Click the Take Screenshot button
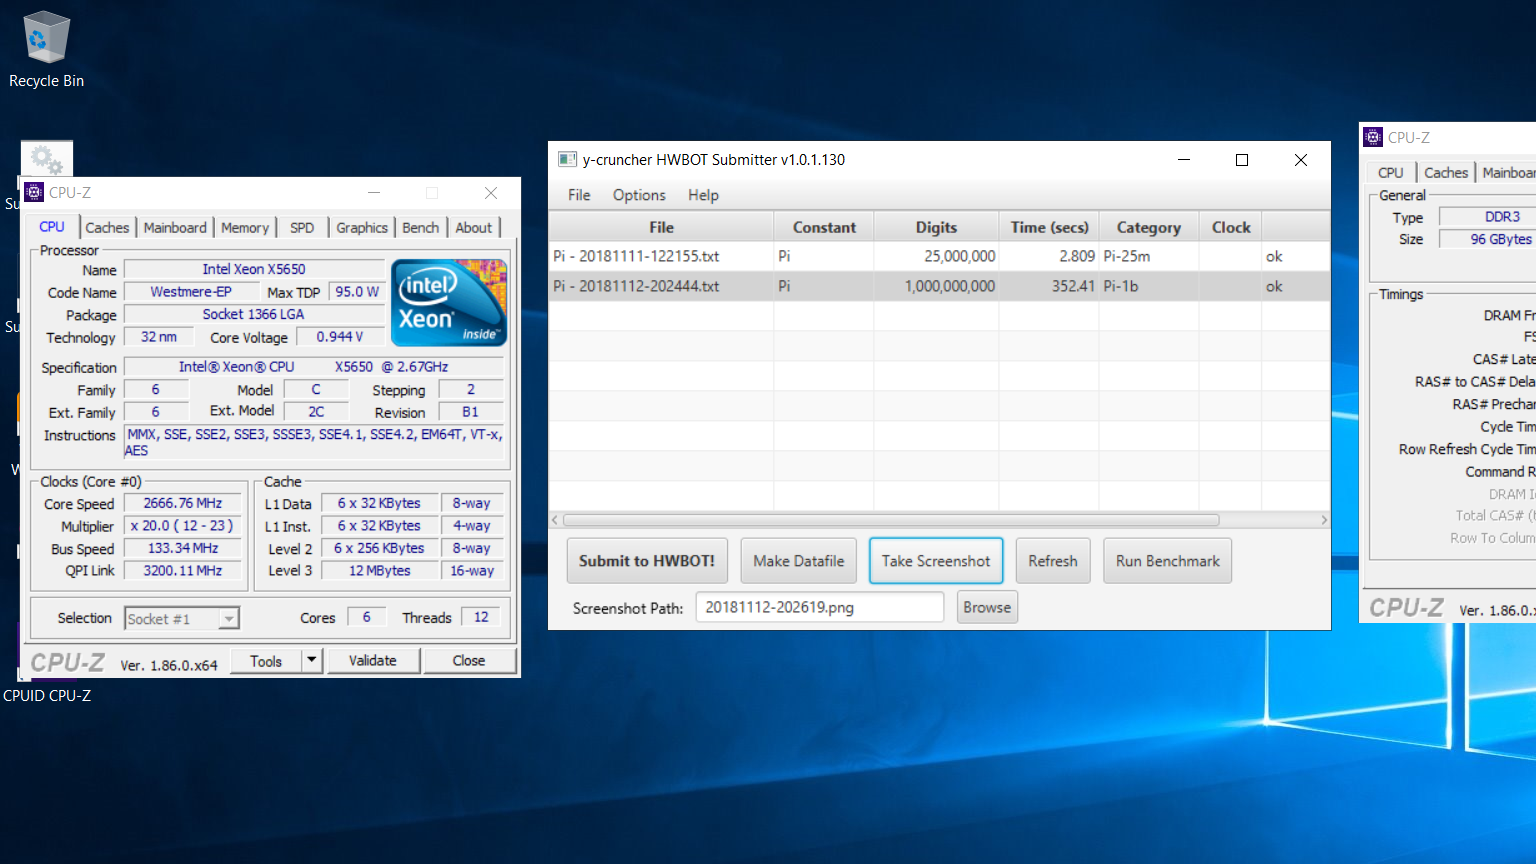The width and height of the screenshot is (1536, 864). (x=936, y=561)
